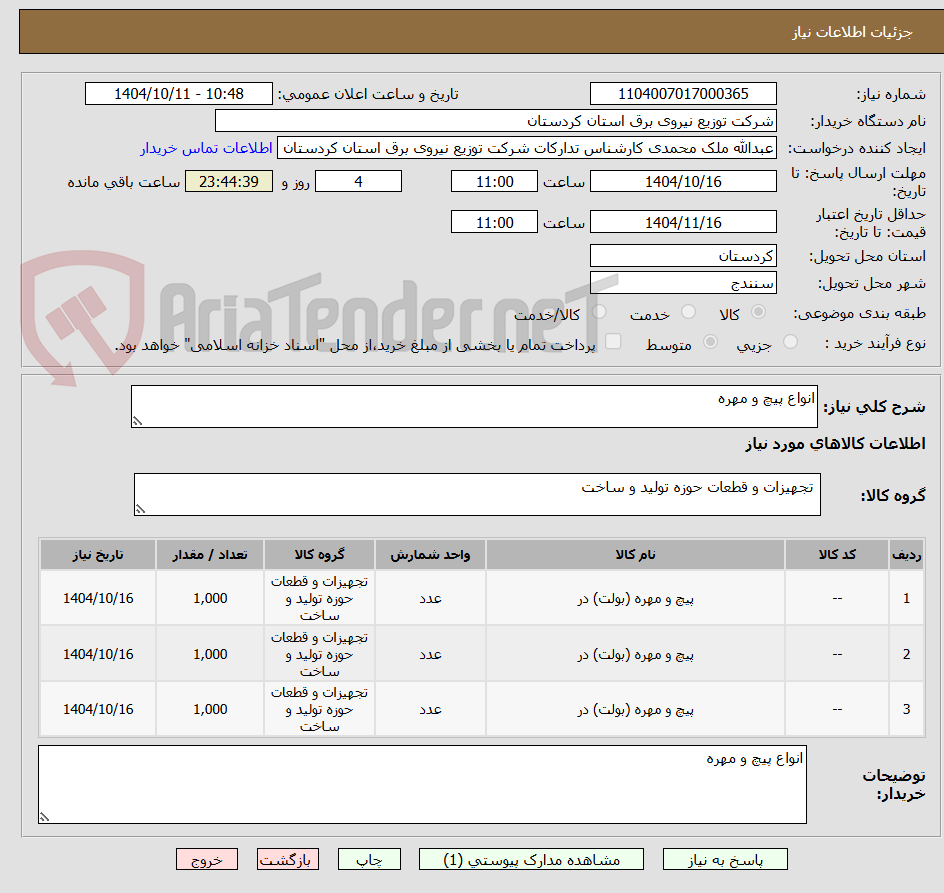Image resolution: width=944 pixels, height=893 pixels.
Task: Click need date 1404/10/16 in row 3
Action: coord(98,709)
